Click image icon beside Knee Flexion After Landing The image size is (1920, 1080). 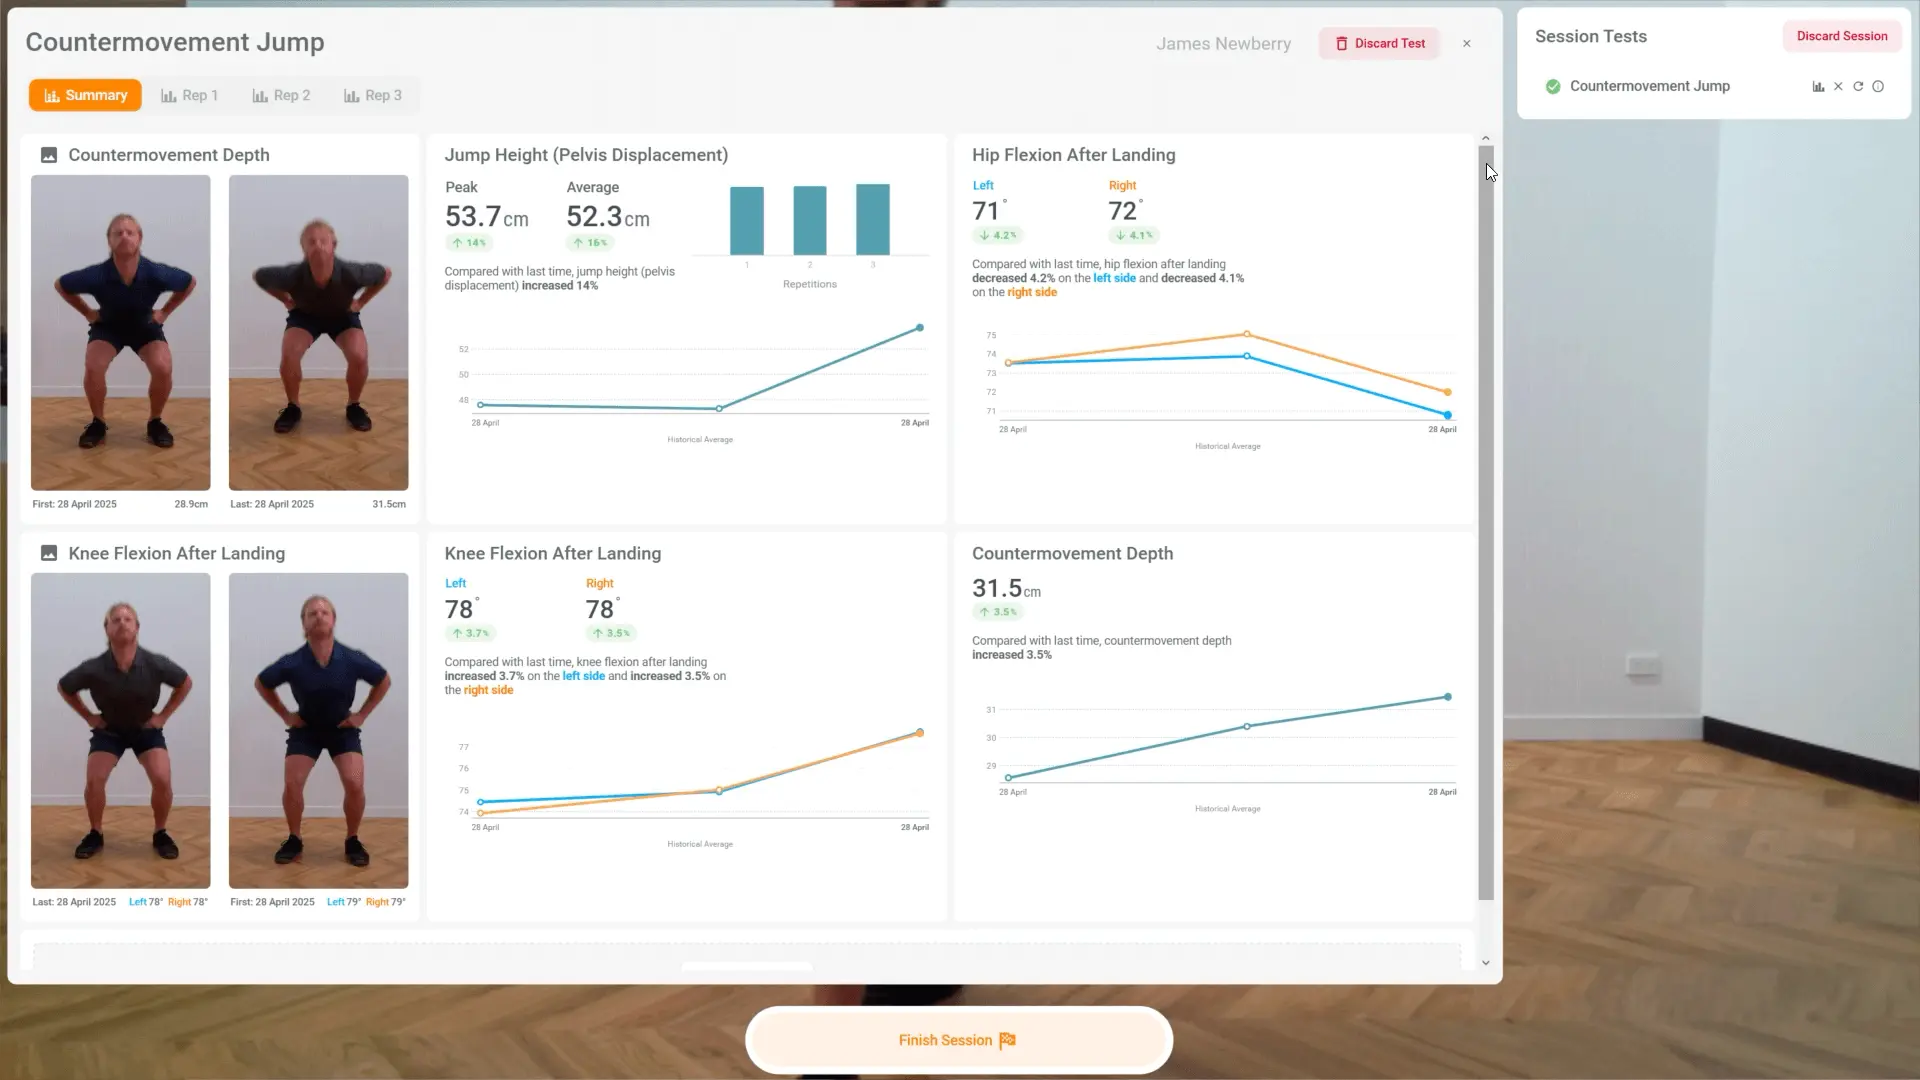pyautogui.click(x=48, y=553)
